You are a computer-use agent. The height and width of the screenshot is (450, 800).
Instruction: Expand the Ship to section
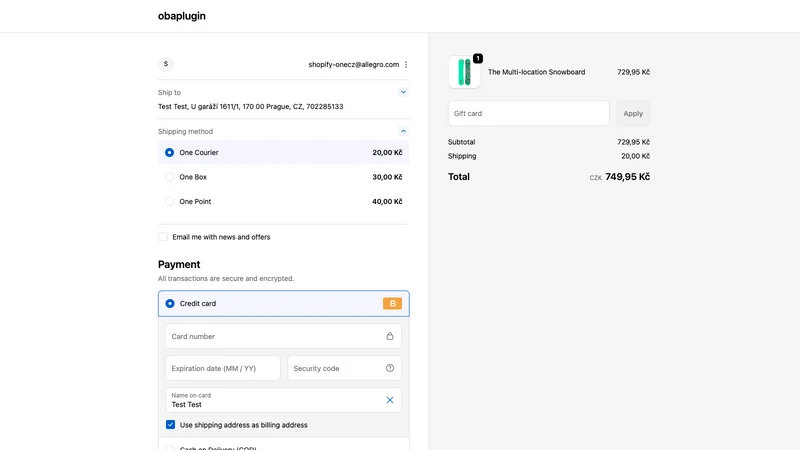click(x=403, y=92)
